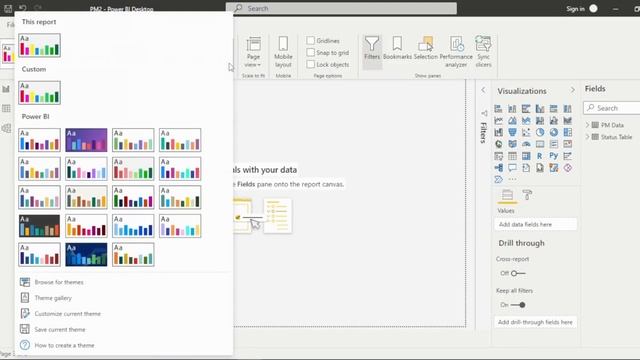
Task: Expand the Status Table
Action: [587, 137]
